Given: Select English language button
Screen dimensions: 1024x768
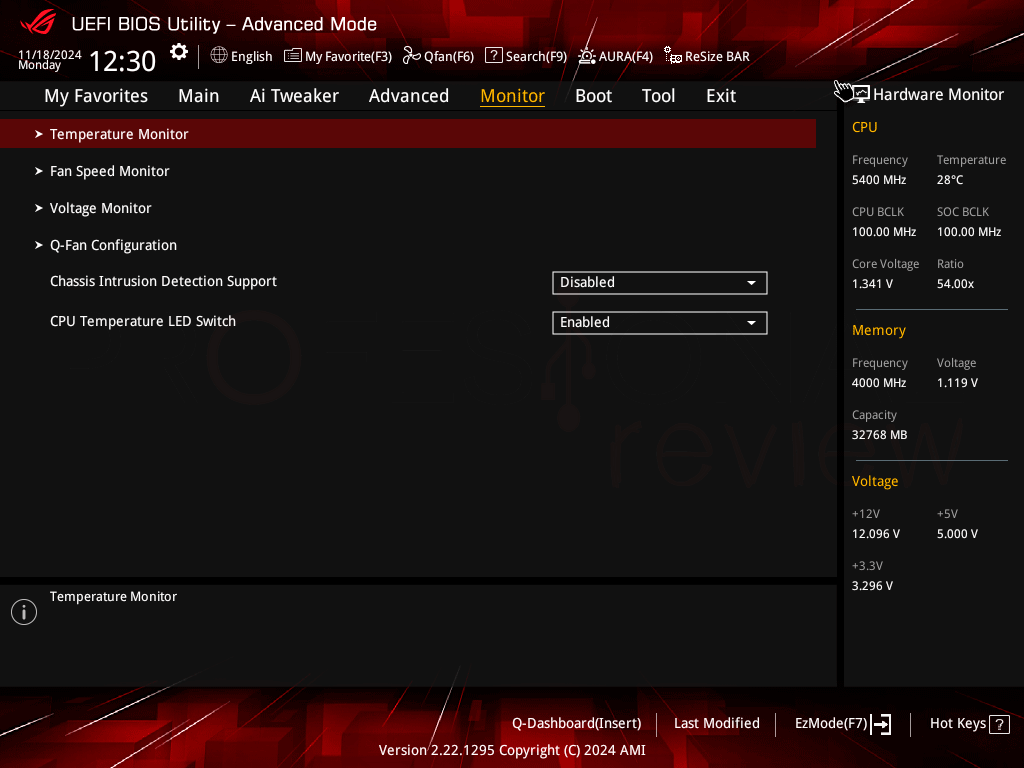Looking at the screenshot, I should coord(241,56).
